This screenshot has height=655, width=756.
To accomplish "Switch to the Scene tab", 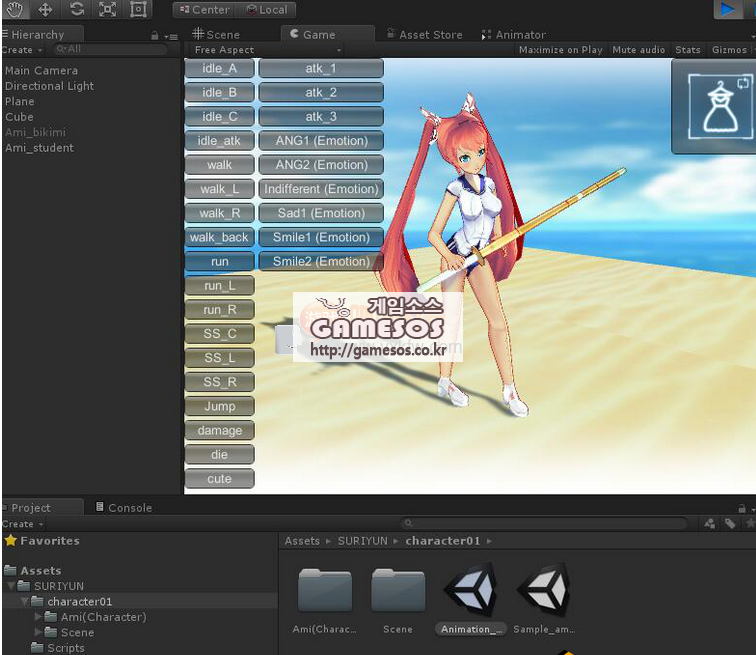I will (x=216, y=34).
